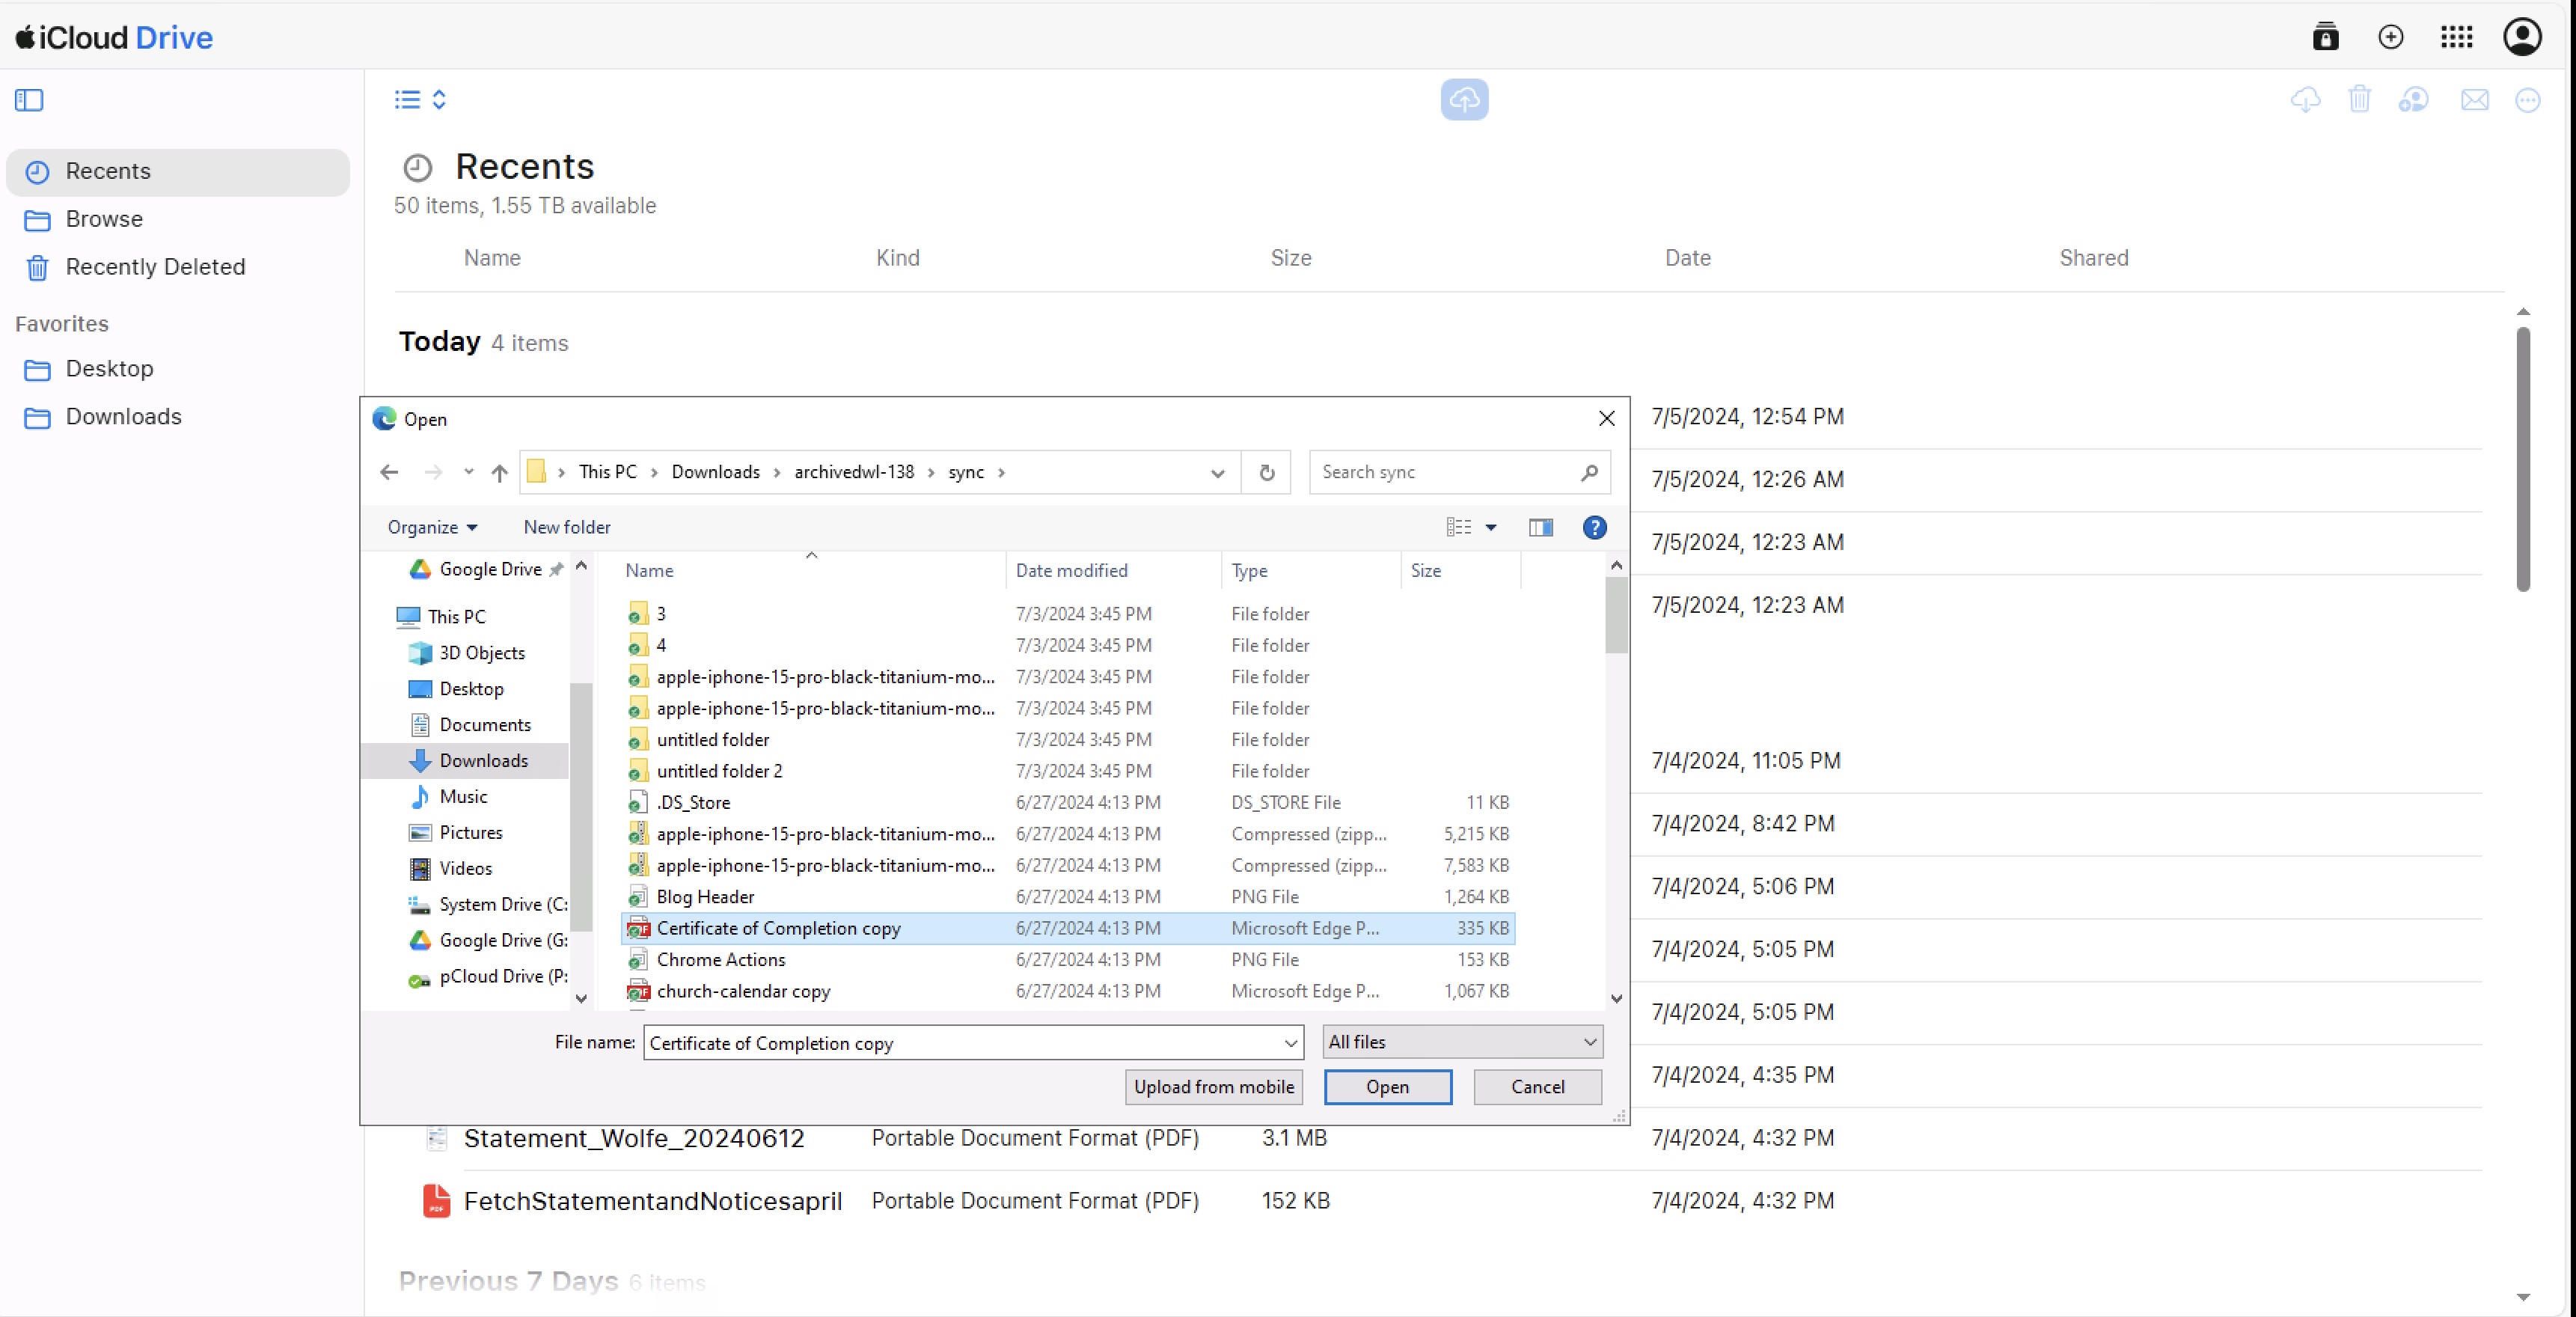Open recent locations dropdown arrow
This screenshot has height=1317, width=2576.
pos(469,472)
